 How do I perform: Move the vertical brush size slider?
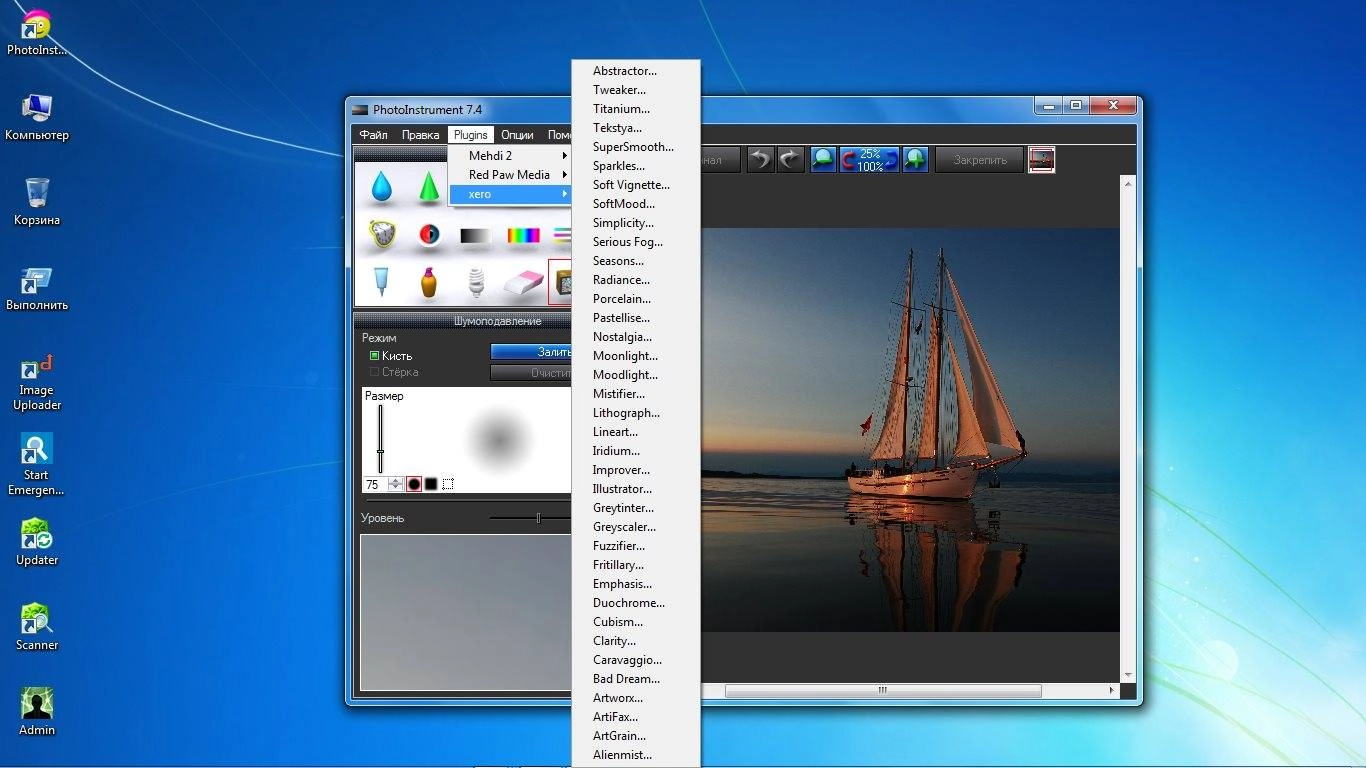click(x=380, y=452)
